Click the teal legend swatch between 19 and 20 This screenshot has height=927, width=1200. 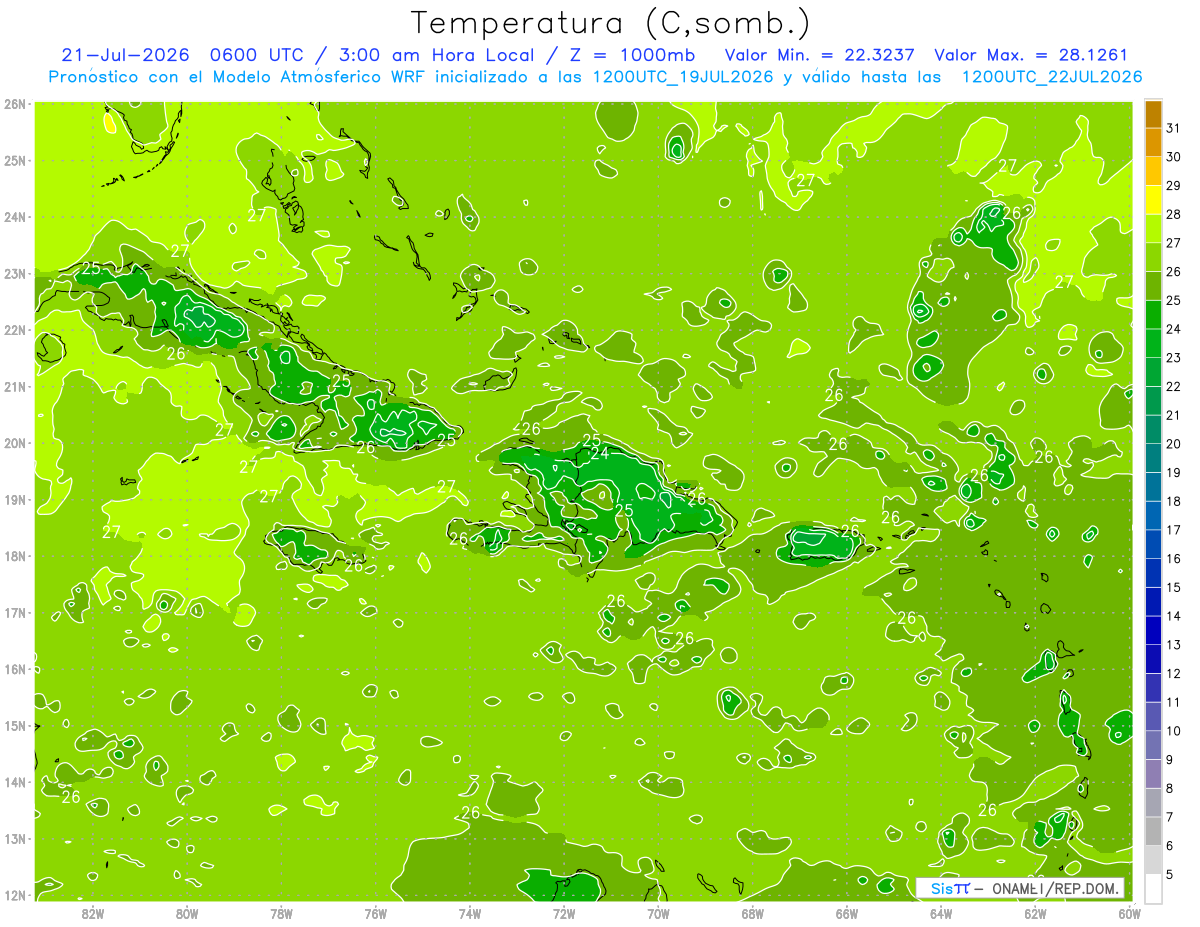[1153, 458]
